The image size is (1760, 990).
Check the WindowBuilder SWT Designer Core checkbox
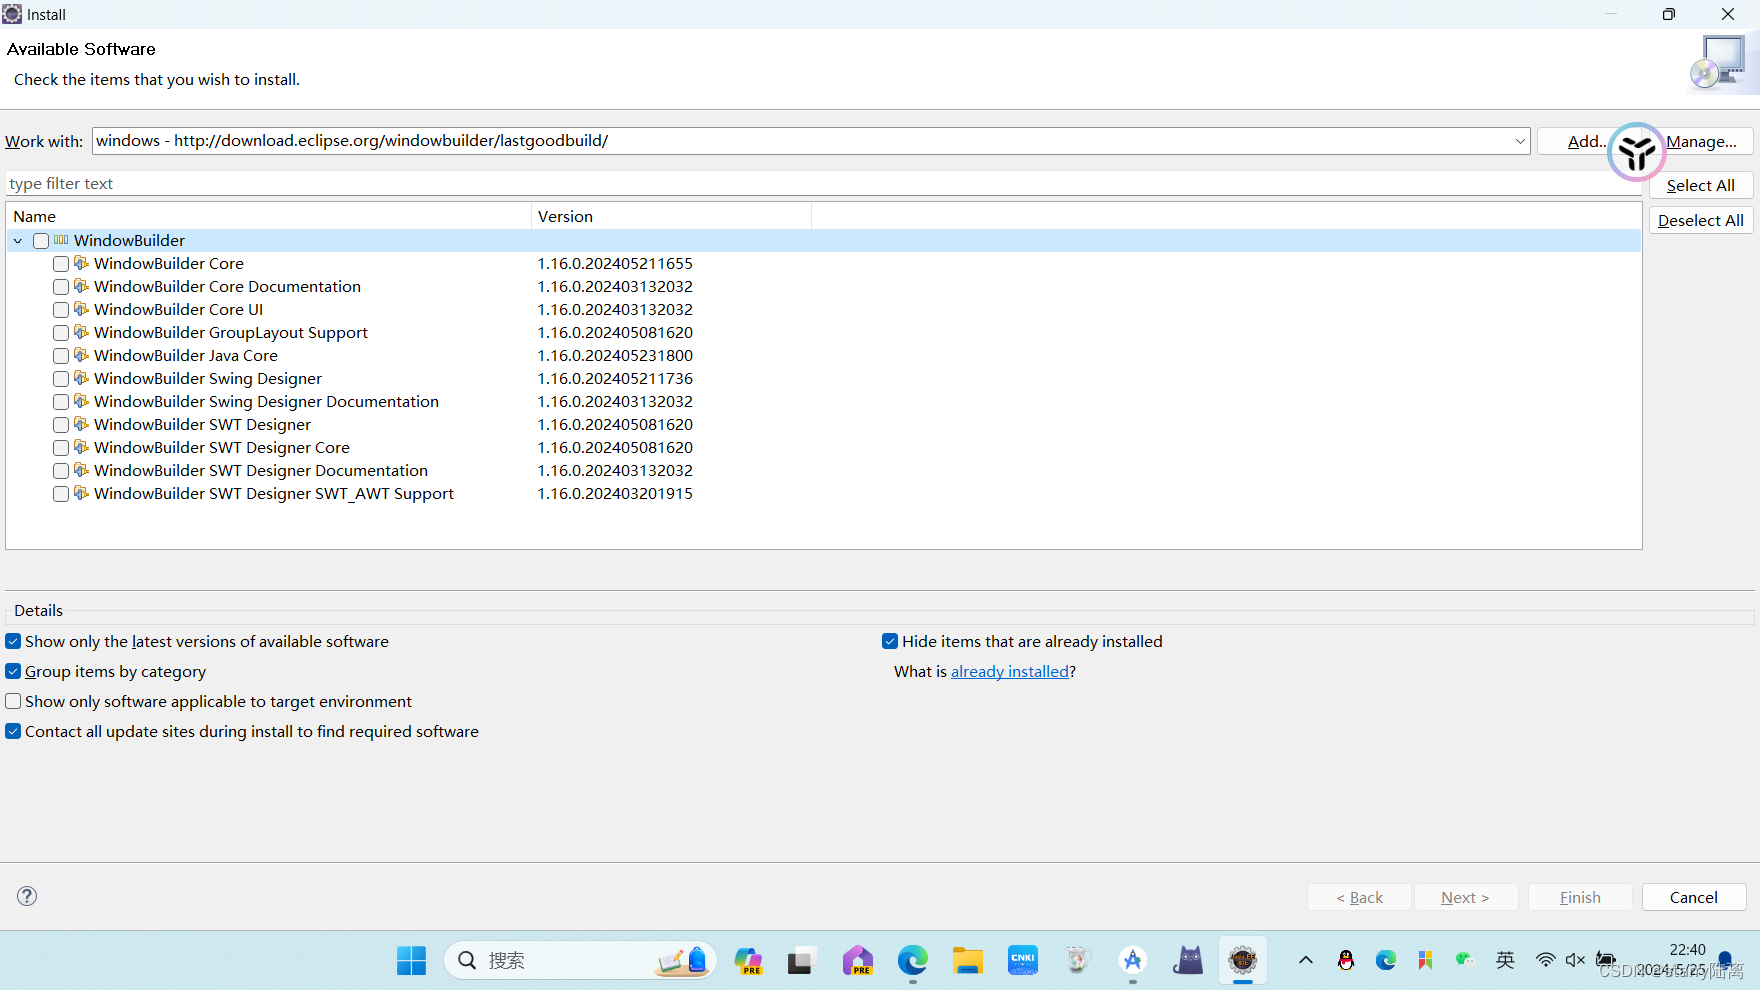click(x=61, y=448)
